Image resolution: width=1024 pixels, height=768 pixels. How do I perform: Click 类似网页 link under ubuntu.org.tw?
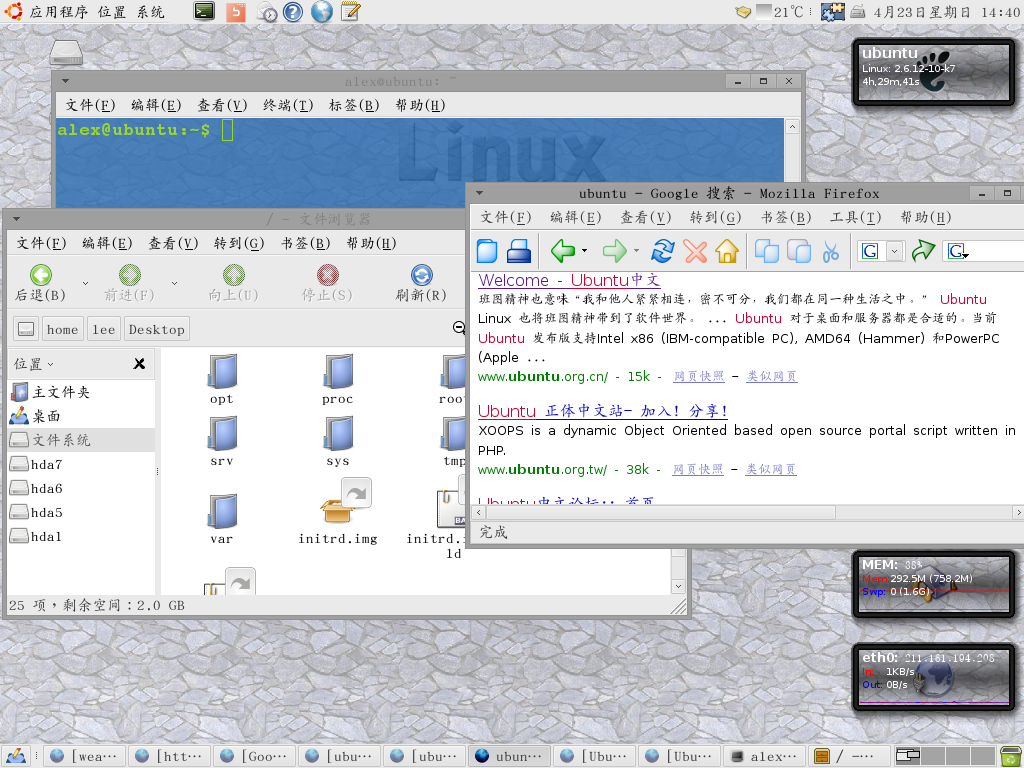point(771,469)
